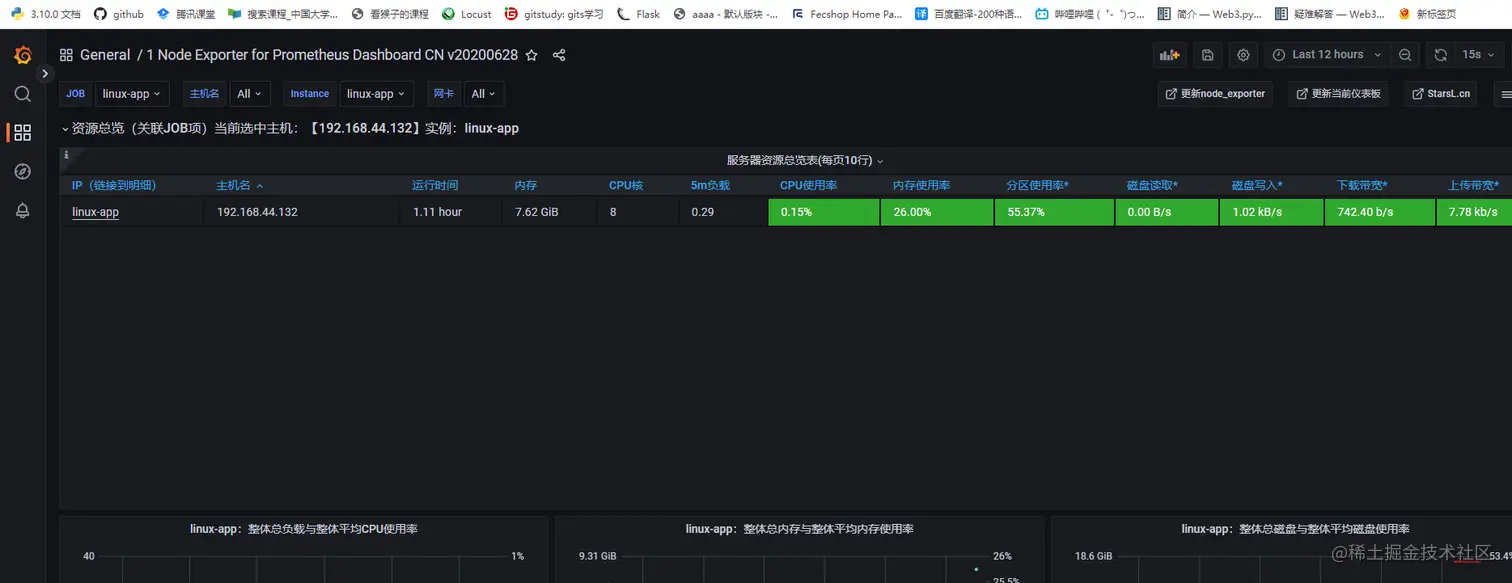Viewport: 1512px width, 583px height.
Task: Open the hamburger links menu at far right
Action: 1505,94
